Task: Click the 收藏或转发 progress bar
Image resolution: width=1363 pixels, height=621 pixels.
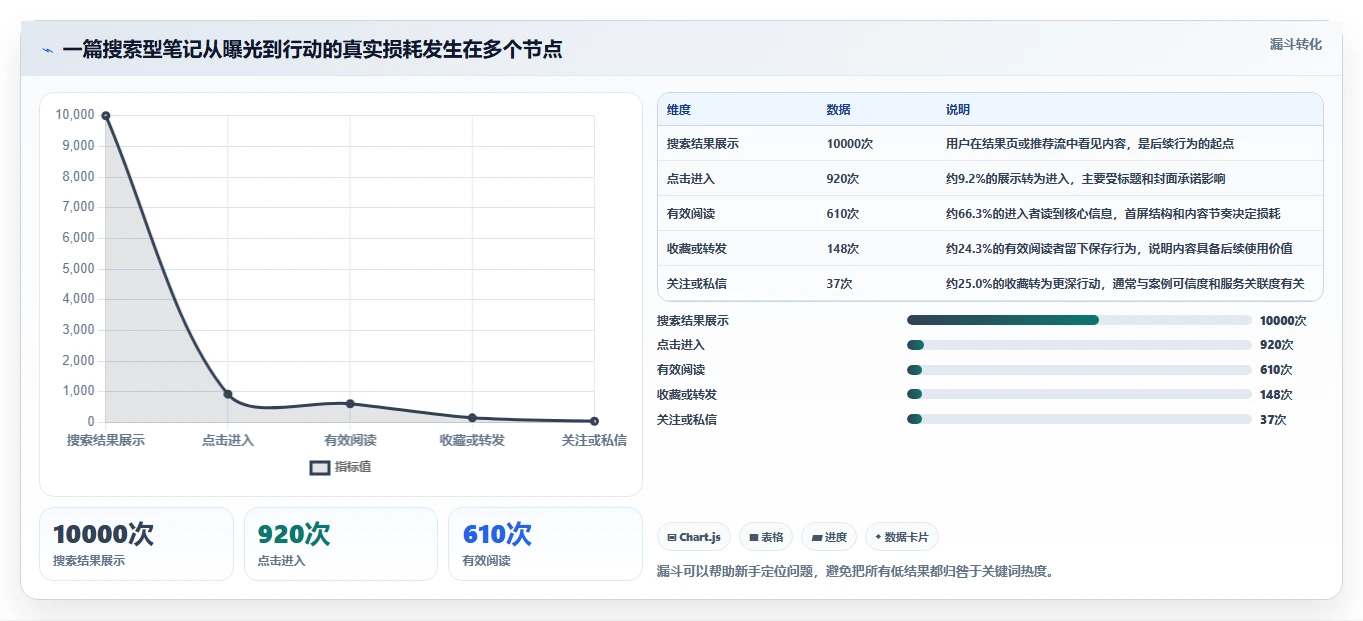Action: [1079, 395]
